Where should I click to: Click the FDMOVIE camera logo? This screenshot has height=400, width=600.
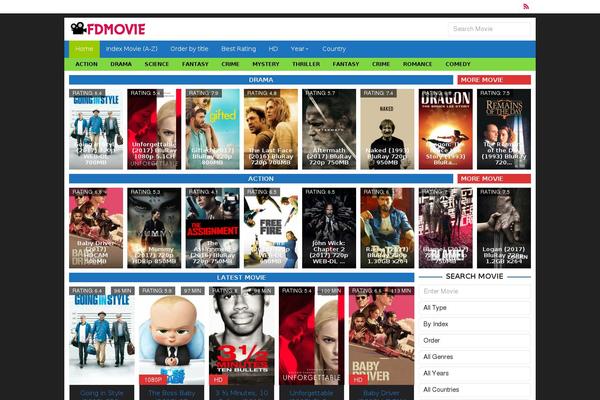pos(108,29)
